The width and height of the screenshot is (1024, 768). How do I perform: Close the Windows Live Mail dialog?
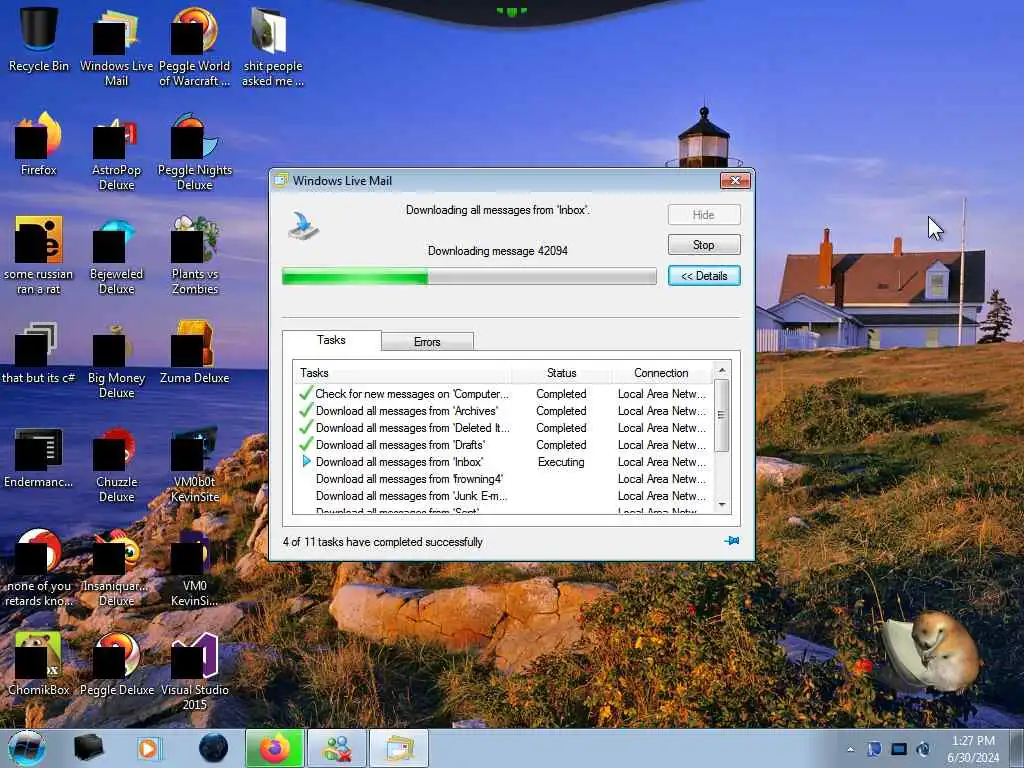click(x=735, y=180)
